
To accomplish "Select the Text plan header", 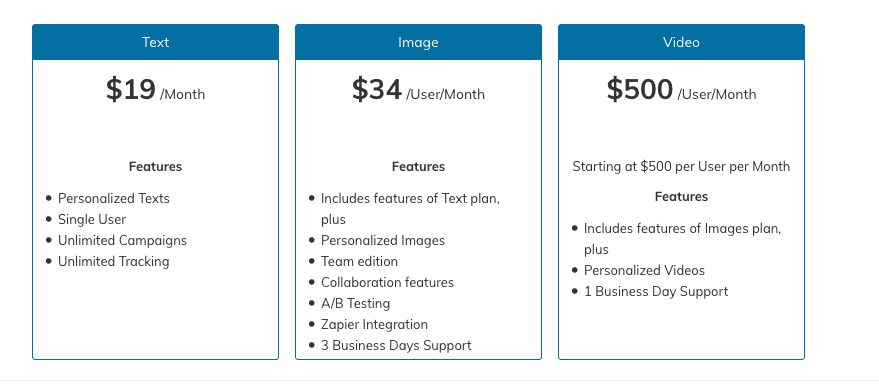I will [155, 42].
